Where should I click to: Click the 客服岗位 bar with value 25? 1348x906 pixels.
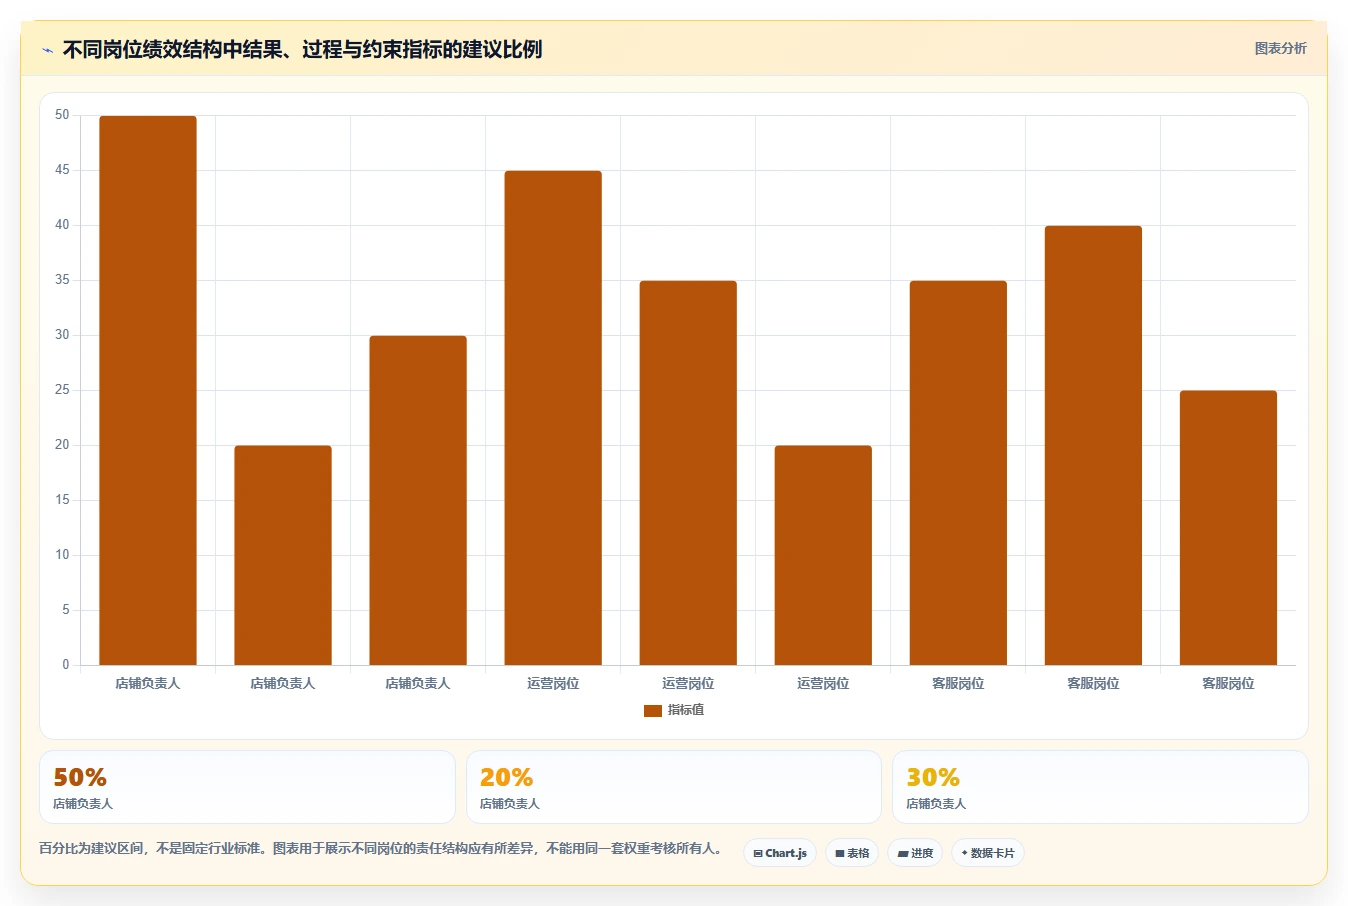pyautogui.click(x=1228, y=528)
